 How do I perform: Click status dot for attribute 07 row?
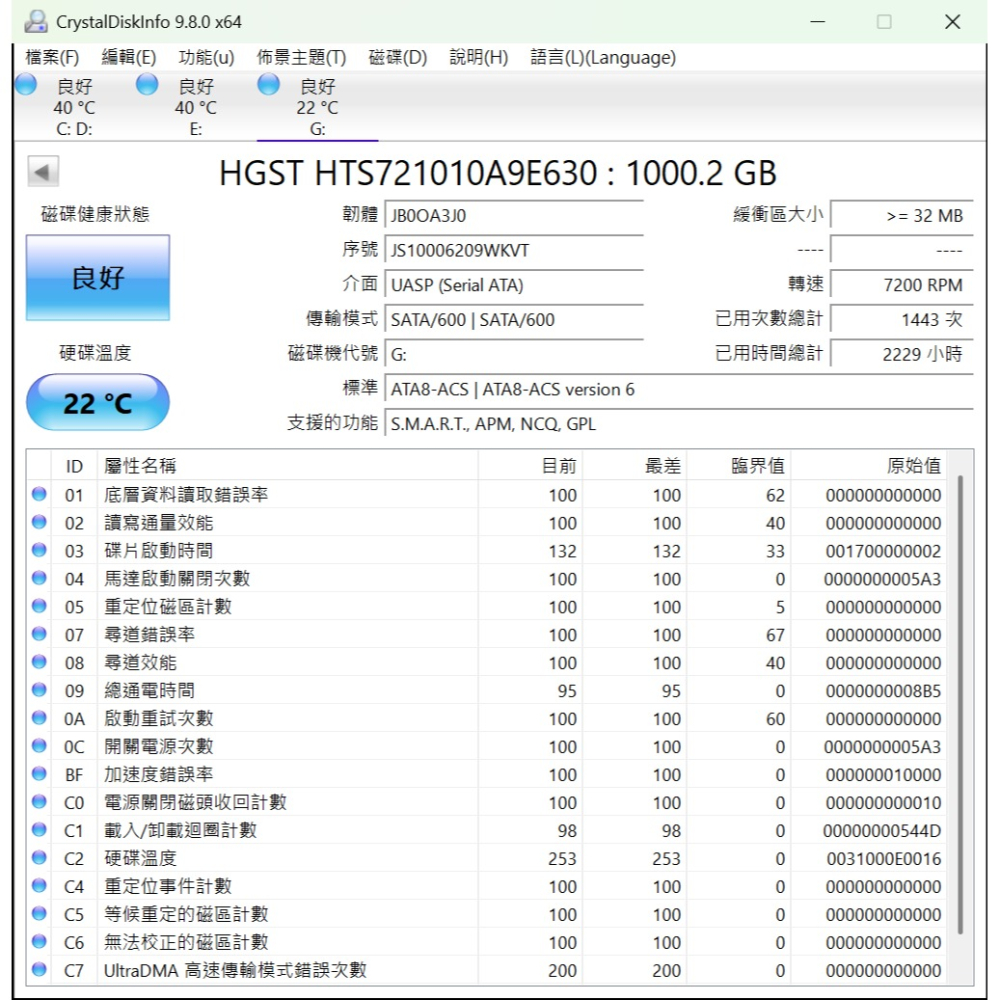pyautogui.click(x=39, y=634)
